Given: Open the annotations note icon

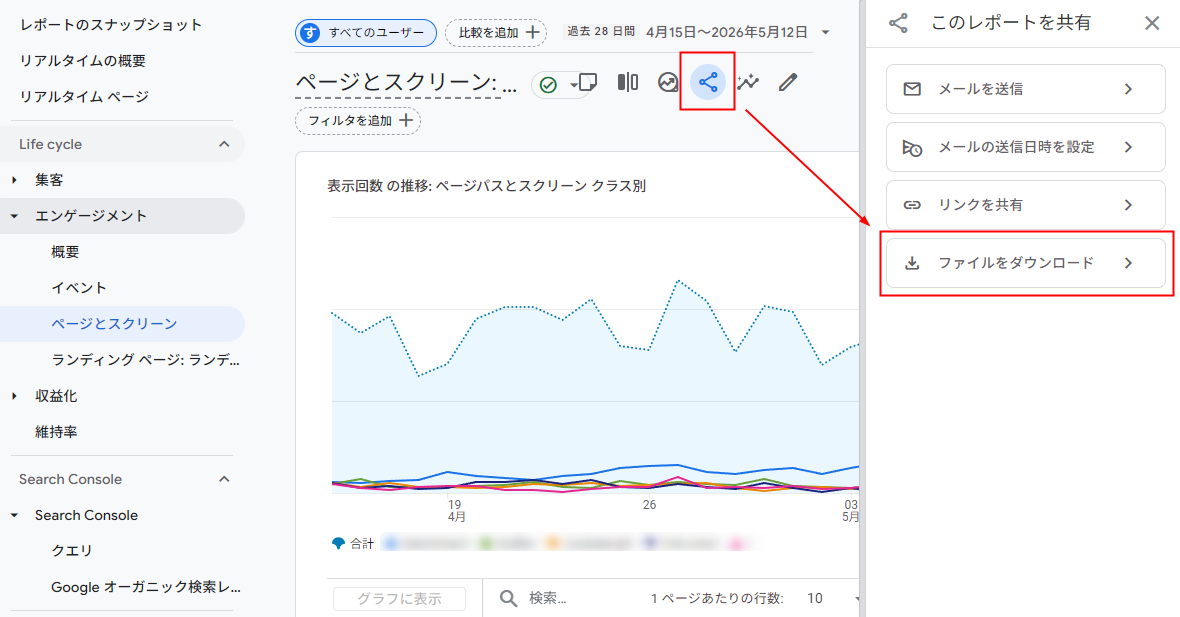Looking at the screenshot, I should (588, 82).
